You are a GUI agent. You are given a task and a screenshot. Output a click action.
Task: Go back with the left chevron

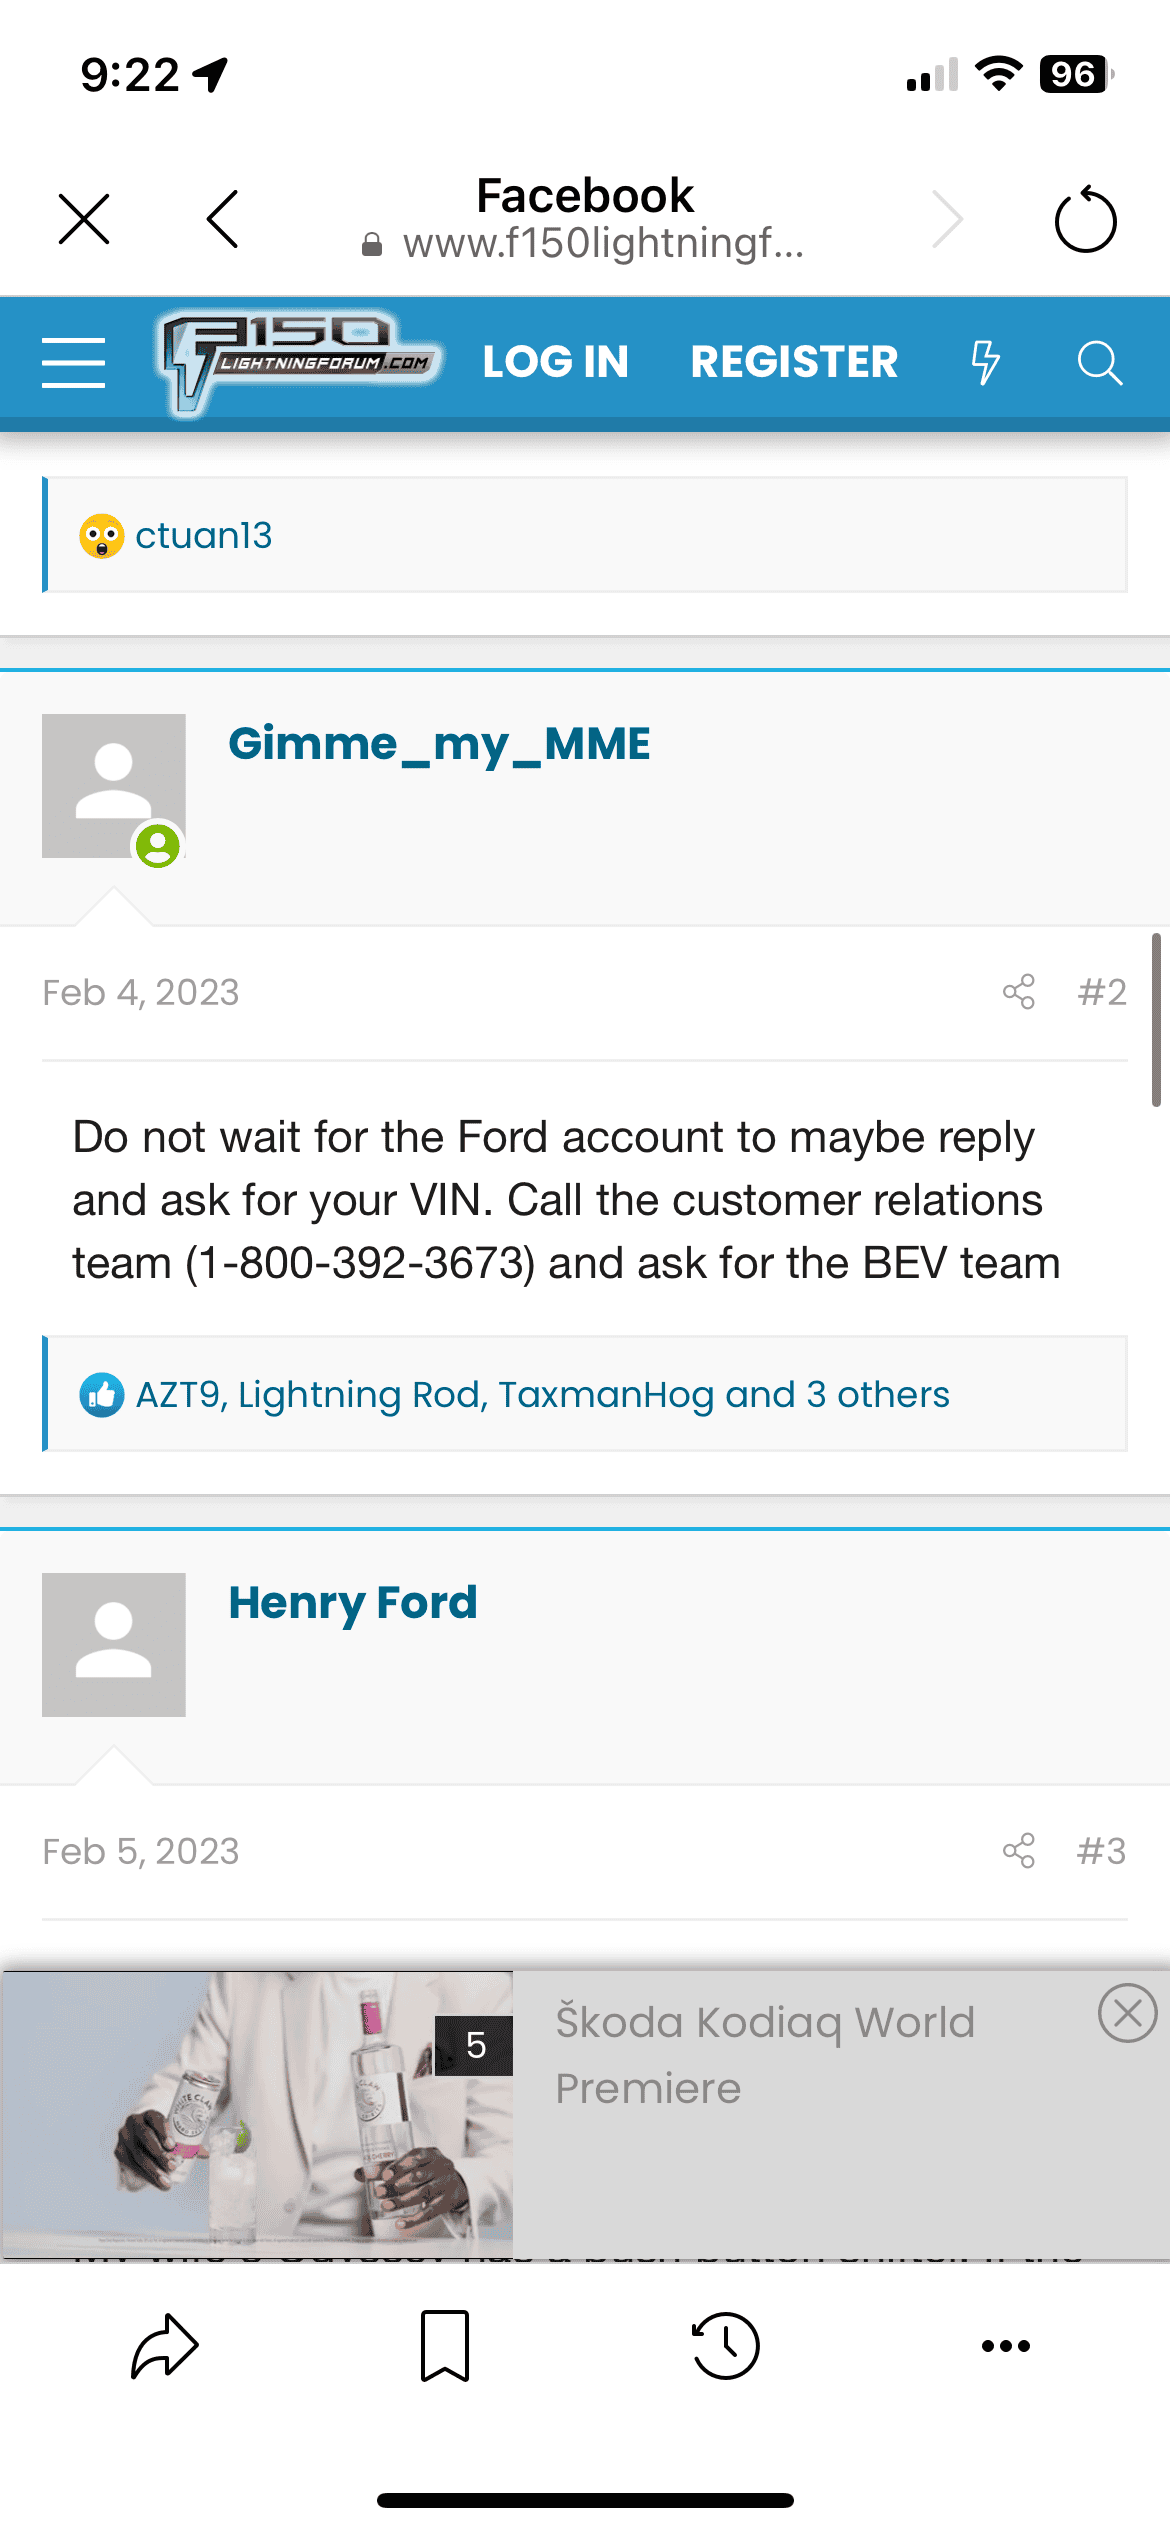pyautogui.click(x=223, y=219)
